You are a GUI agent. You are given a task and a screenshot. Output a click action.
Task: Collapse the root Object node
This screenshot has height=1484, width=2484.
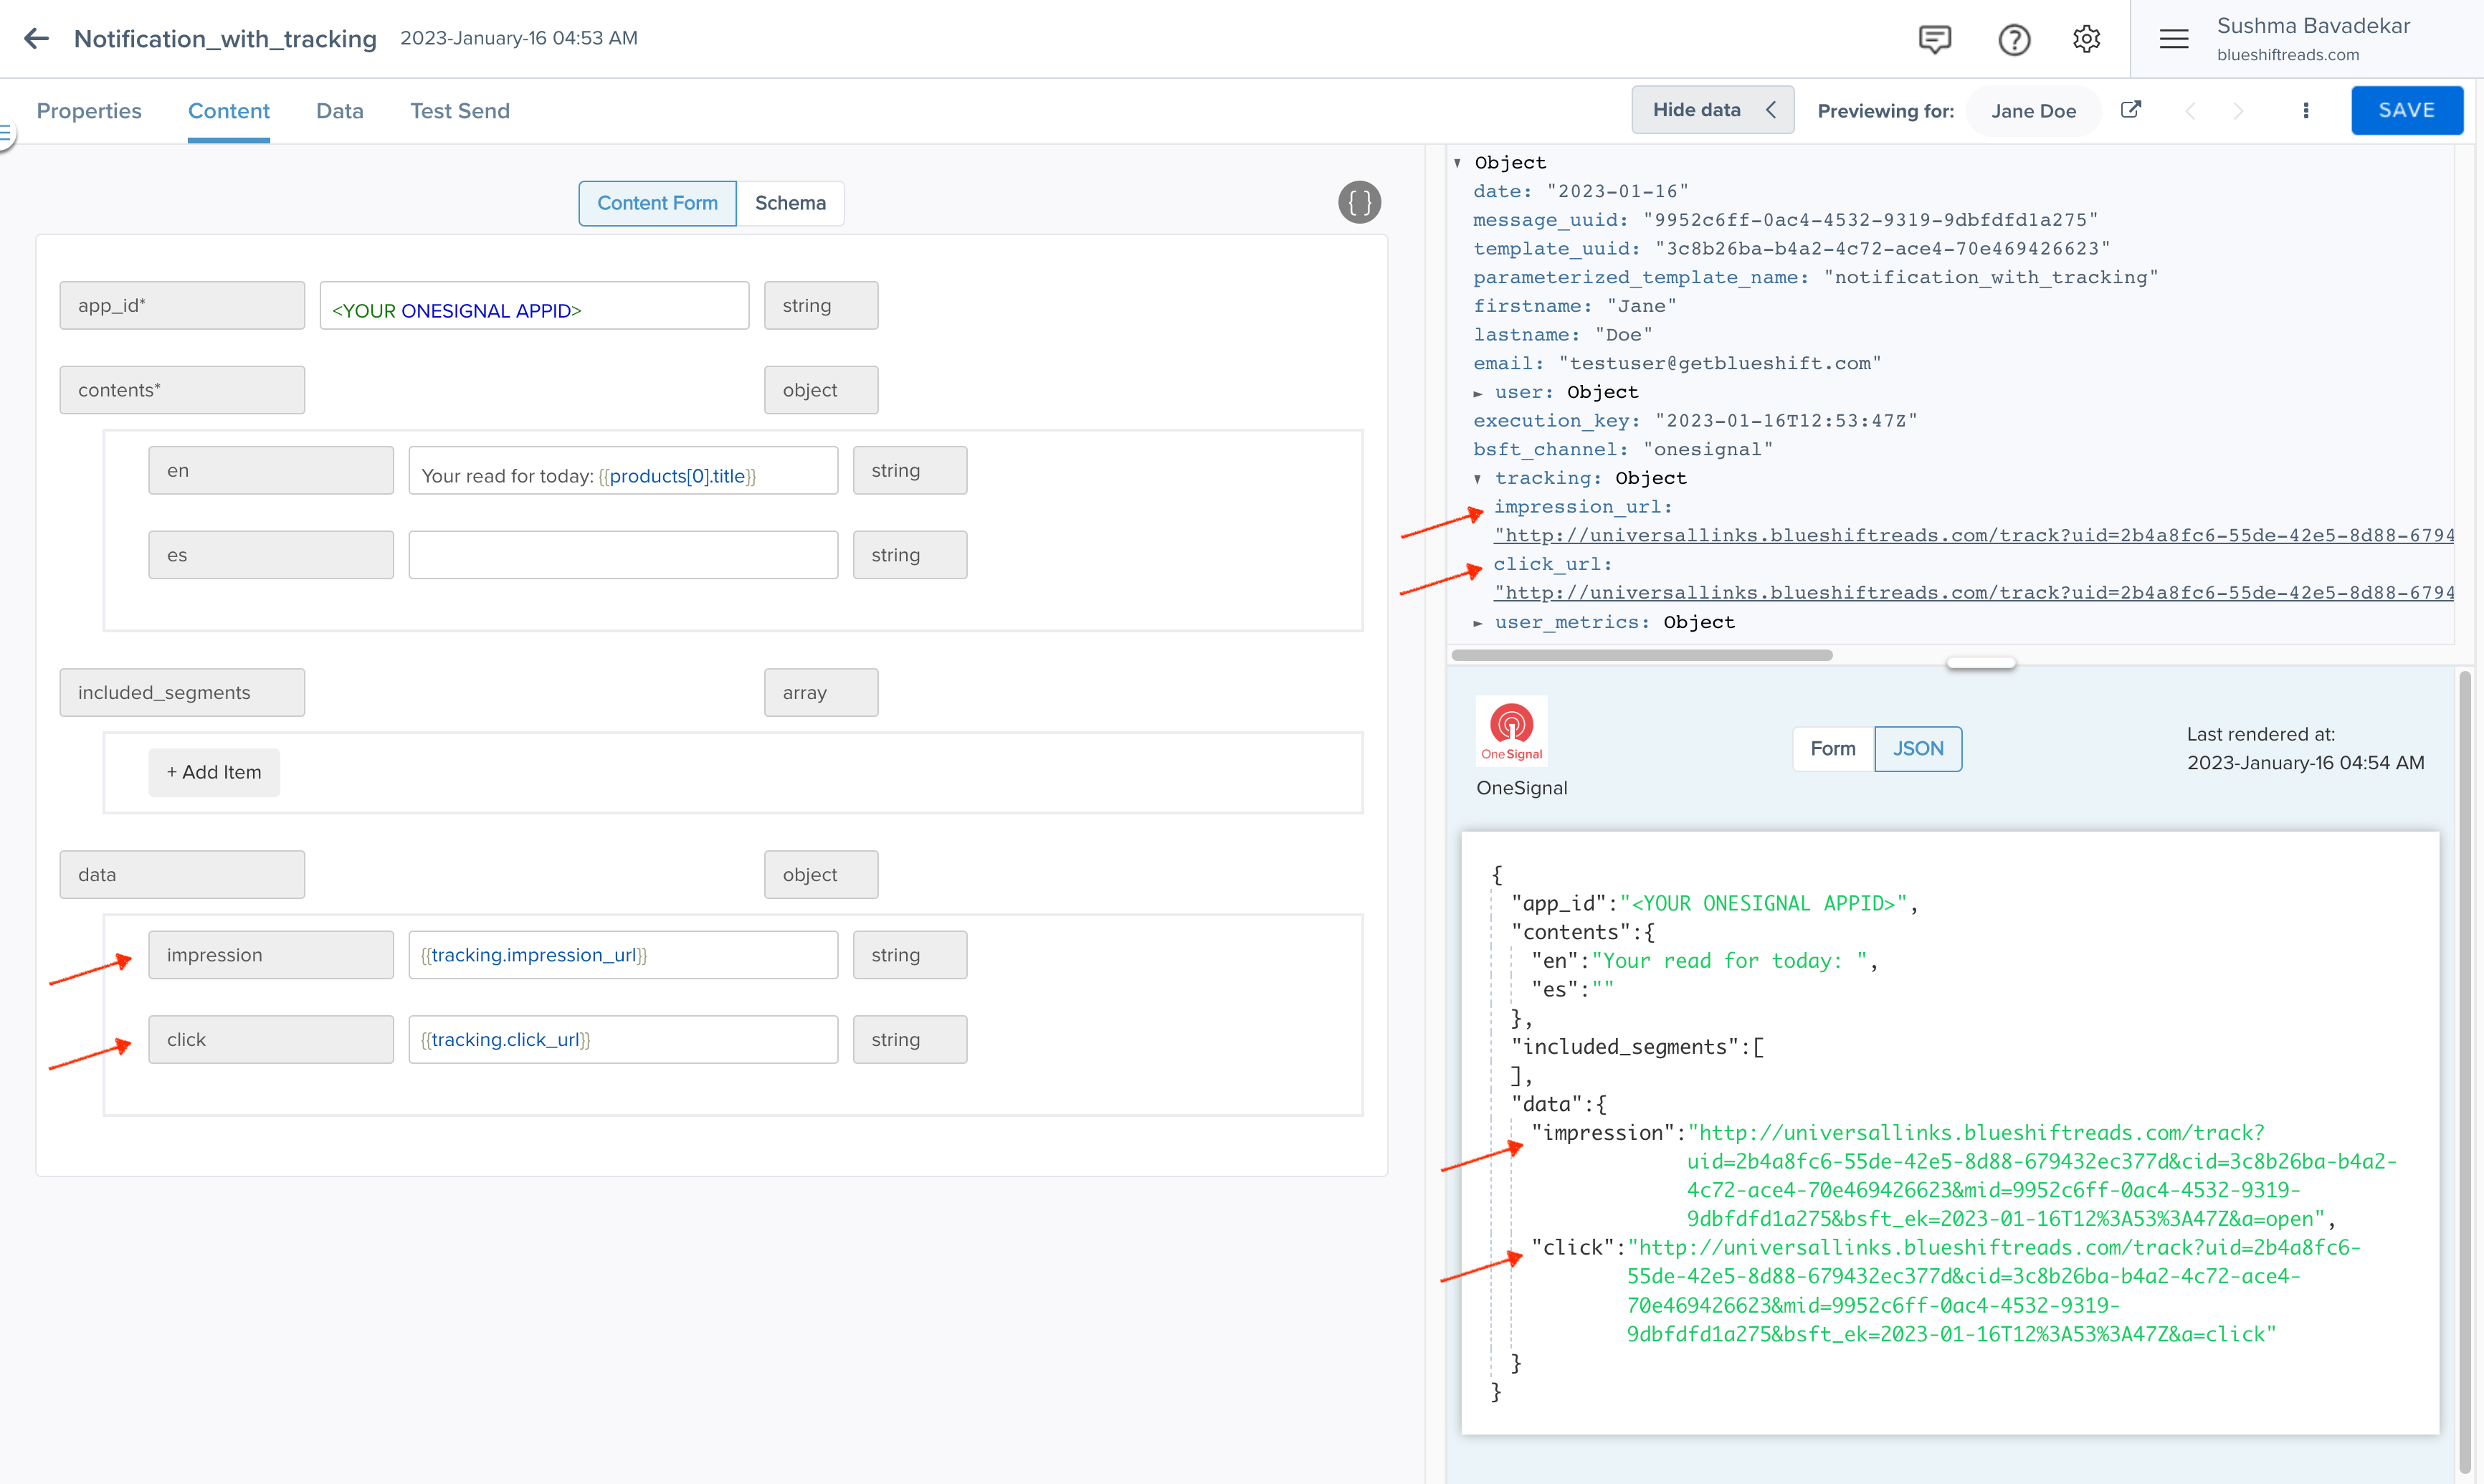(x=1458, y=163)
